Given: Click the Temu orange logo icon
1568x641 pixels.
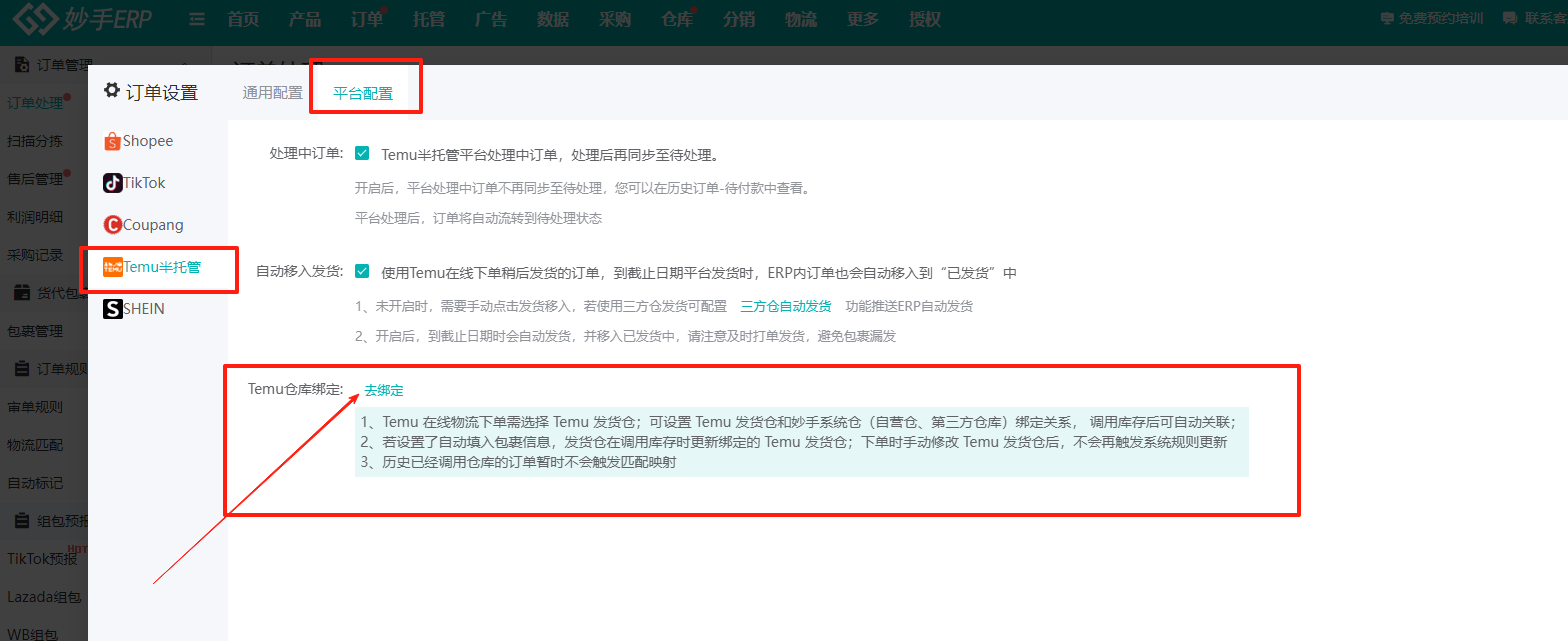Looking at the screenshot, I should click(x=112, y=267).
